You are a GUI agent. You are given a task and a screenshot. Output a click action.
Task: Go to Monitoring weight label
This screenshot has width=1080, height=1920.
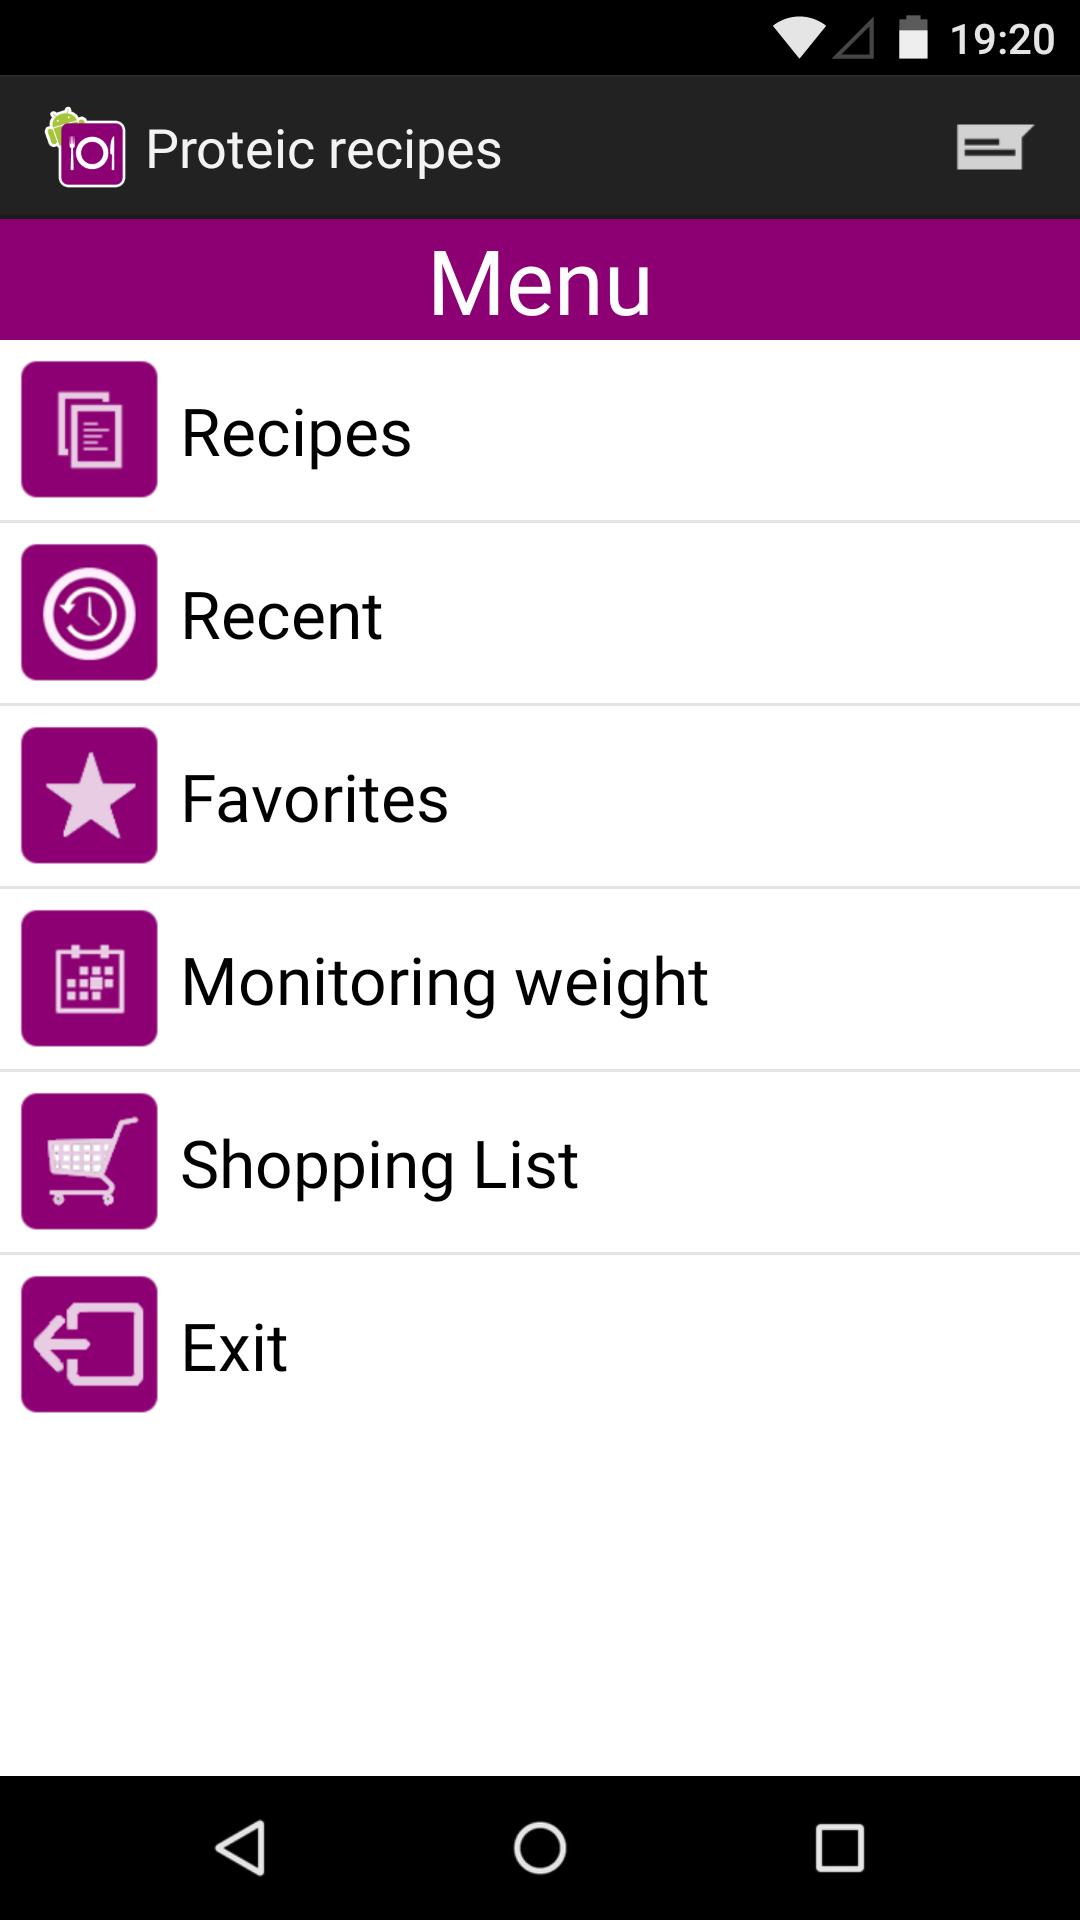444,982
